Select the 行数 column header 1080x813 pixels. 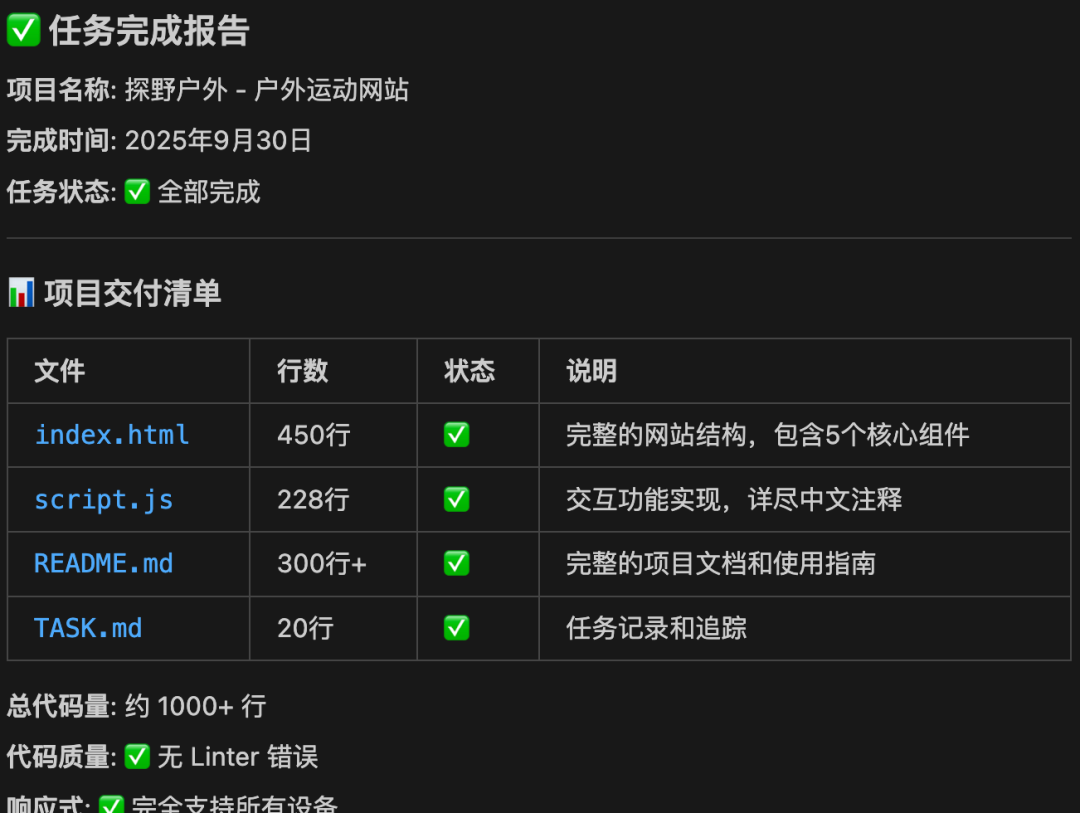(x=302, y=371)
